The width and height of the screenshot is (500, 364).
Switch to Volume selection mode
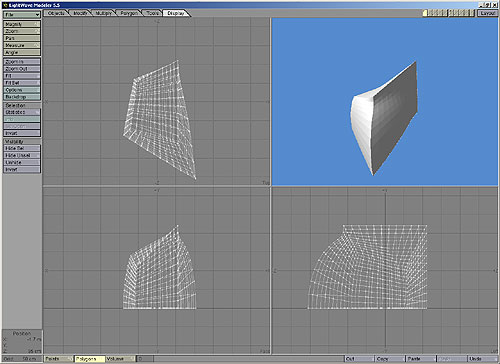click(x=120, y=359)
